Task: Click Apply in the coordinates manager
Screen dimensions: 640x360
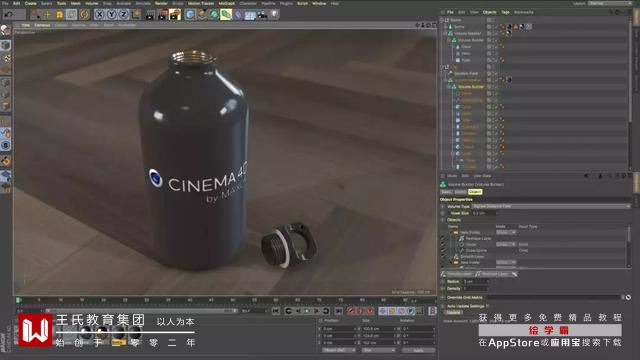Action: 418,350
